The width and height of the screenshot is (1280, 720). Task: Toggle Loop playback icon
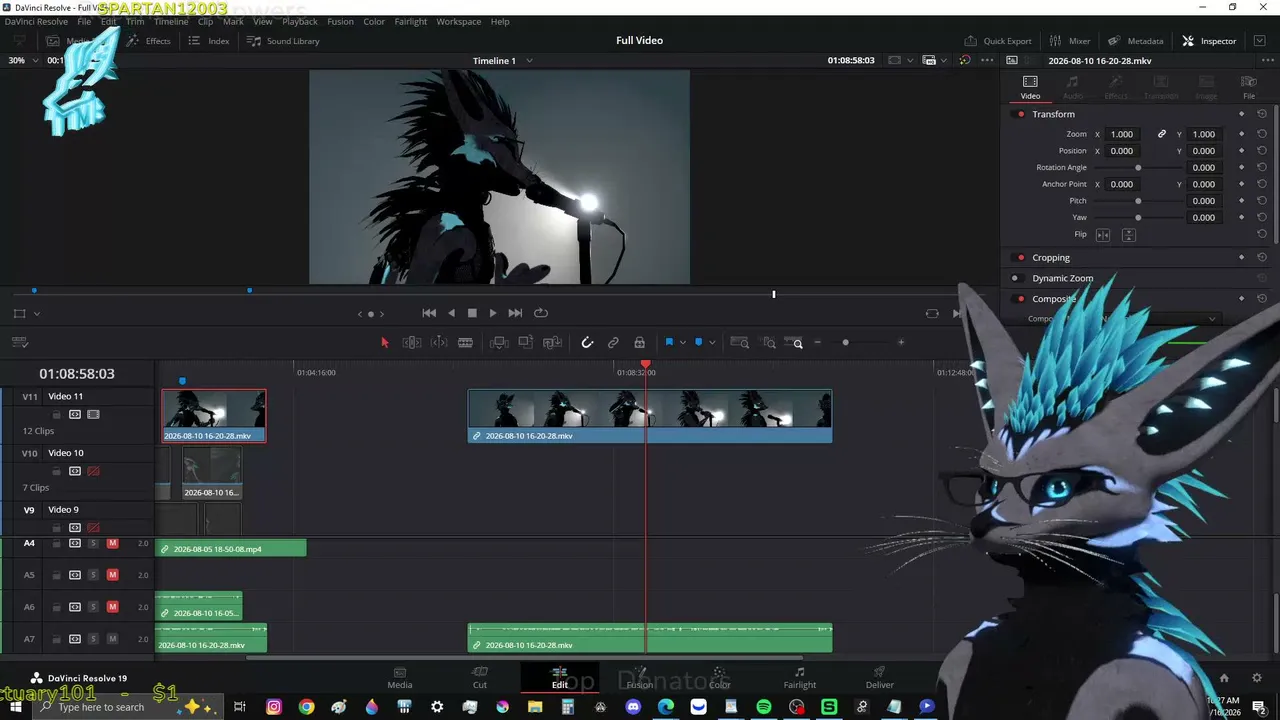541,313
